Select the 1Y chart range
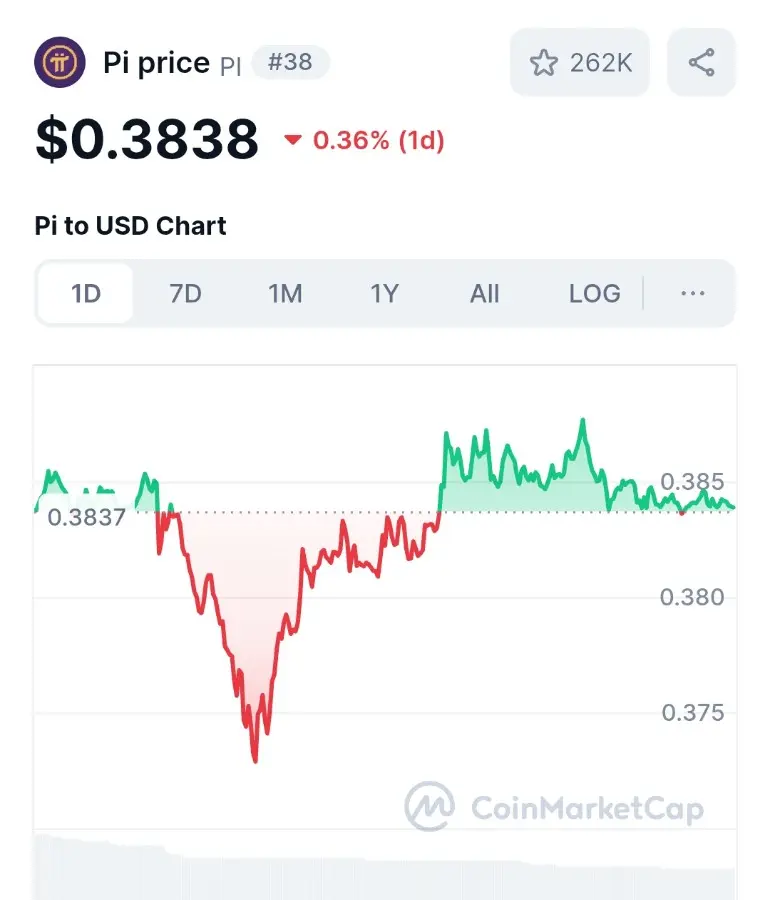Image resolution: width=770 pixels, height=900 pixels. (384, 293)
